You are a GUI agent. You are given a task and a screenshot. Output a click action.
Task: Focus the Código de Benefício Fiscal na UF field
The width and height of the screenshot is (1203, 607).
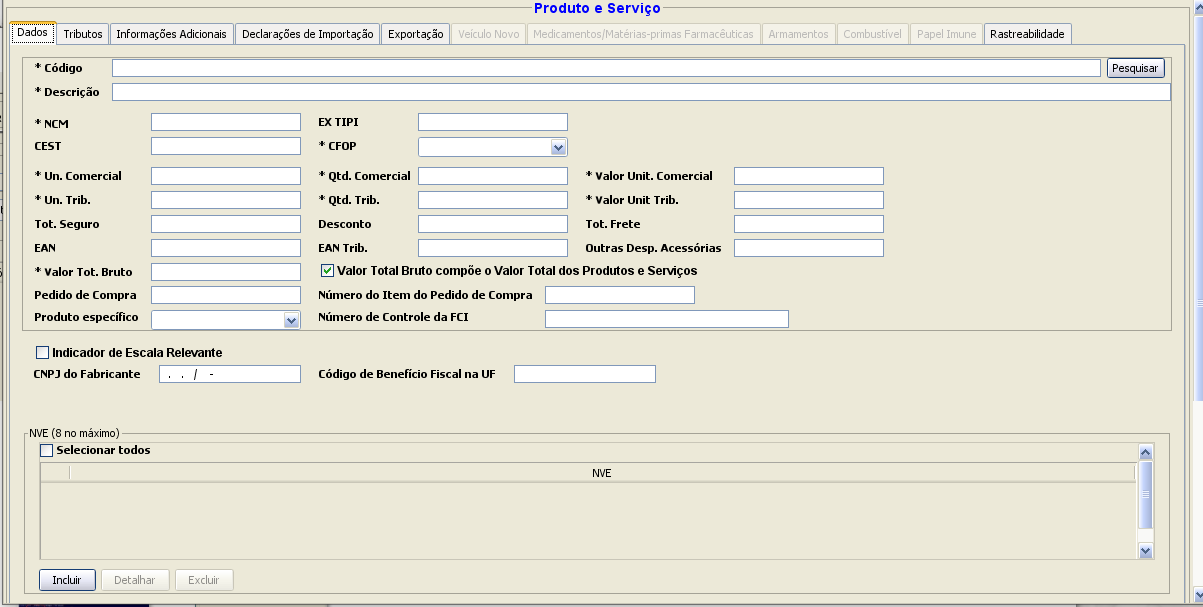[x=584, y=374]
